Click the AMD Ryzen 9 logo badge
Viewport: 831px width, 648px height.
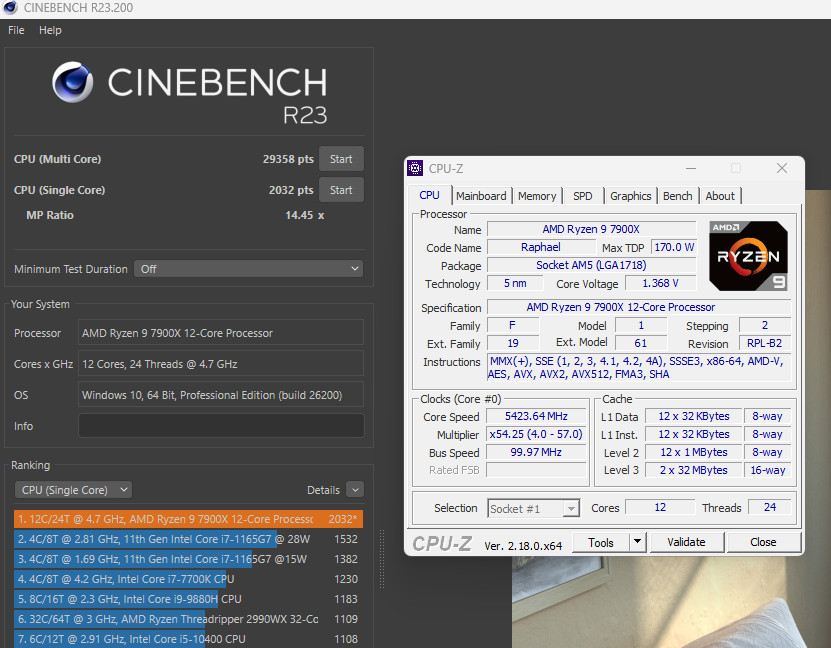click(x=748, y=256)
